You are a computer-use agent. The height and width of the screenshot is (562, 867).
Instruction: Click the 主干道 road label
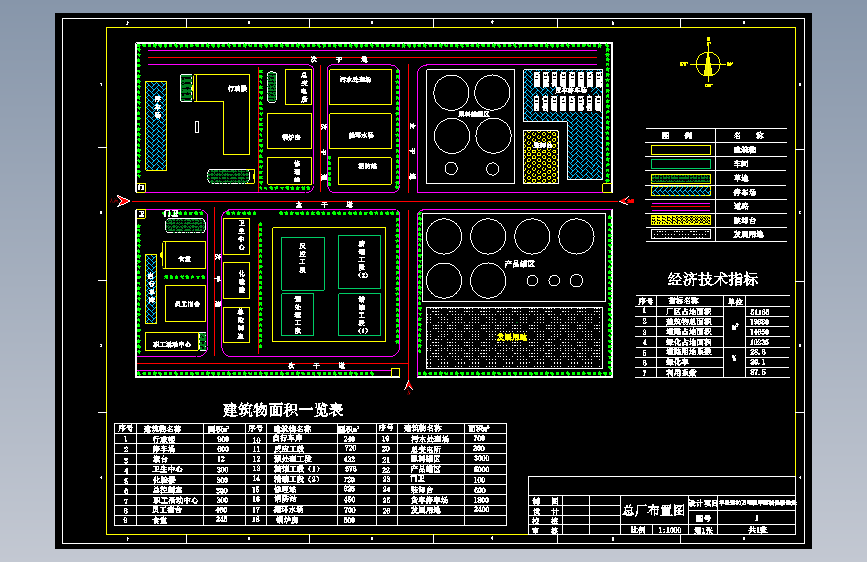point(324,205)
